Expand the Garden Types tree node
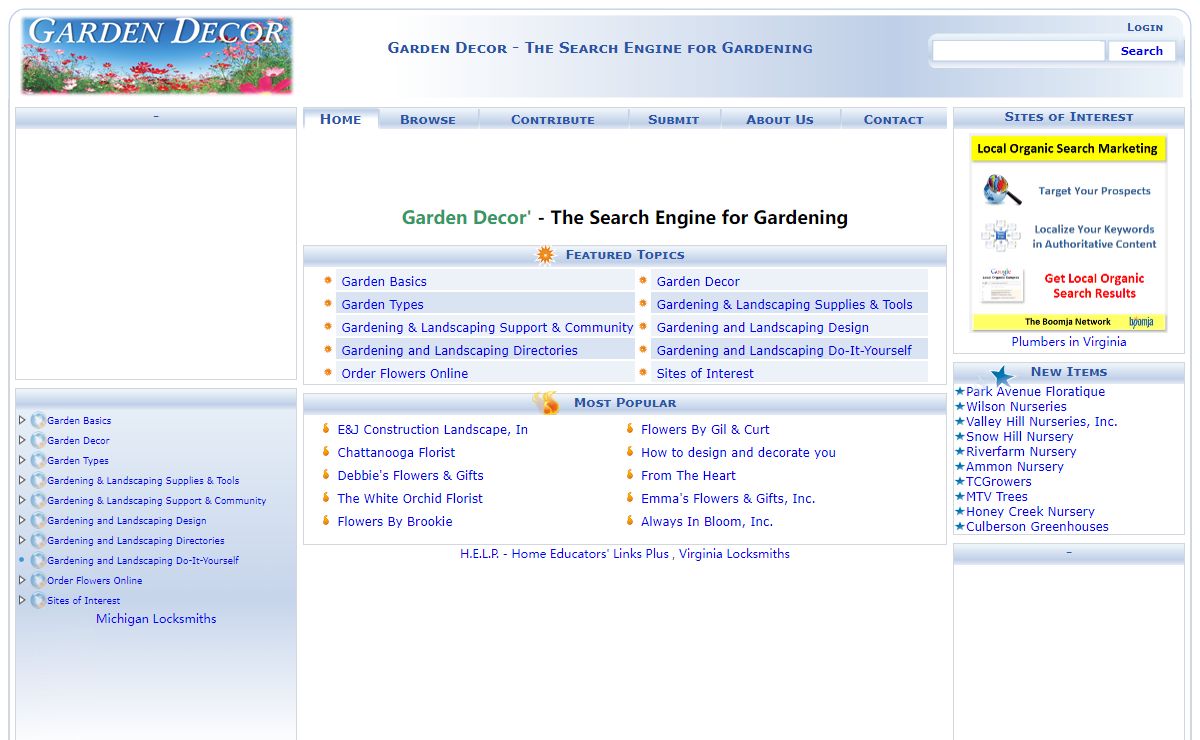The image size is (1200, 740). [22, 460]
